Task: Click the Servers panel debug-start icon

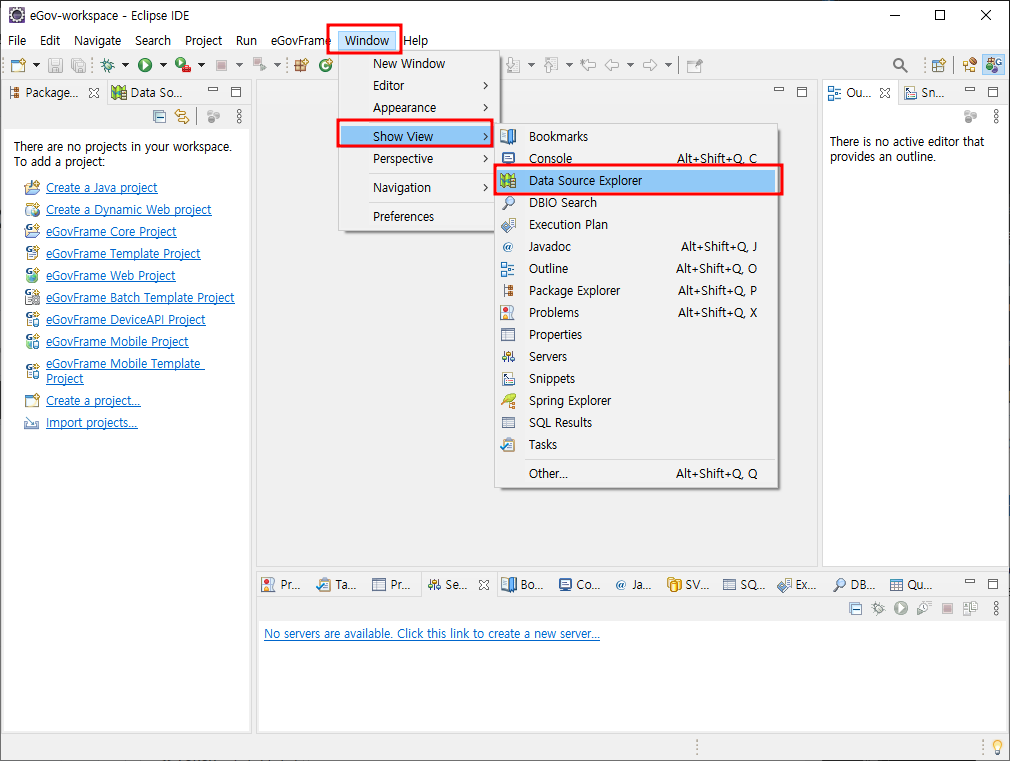Action: coord(878,608)
